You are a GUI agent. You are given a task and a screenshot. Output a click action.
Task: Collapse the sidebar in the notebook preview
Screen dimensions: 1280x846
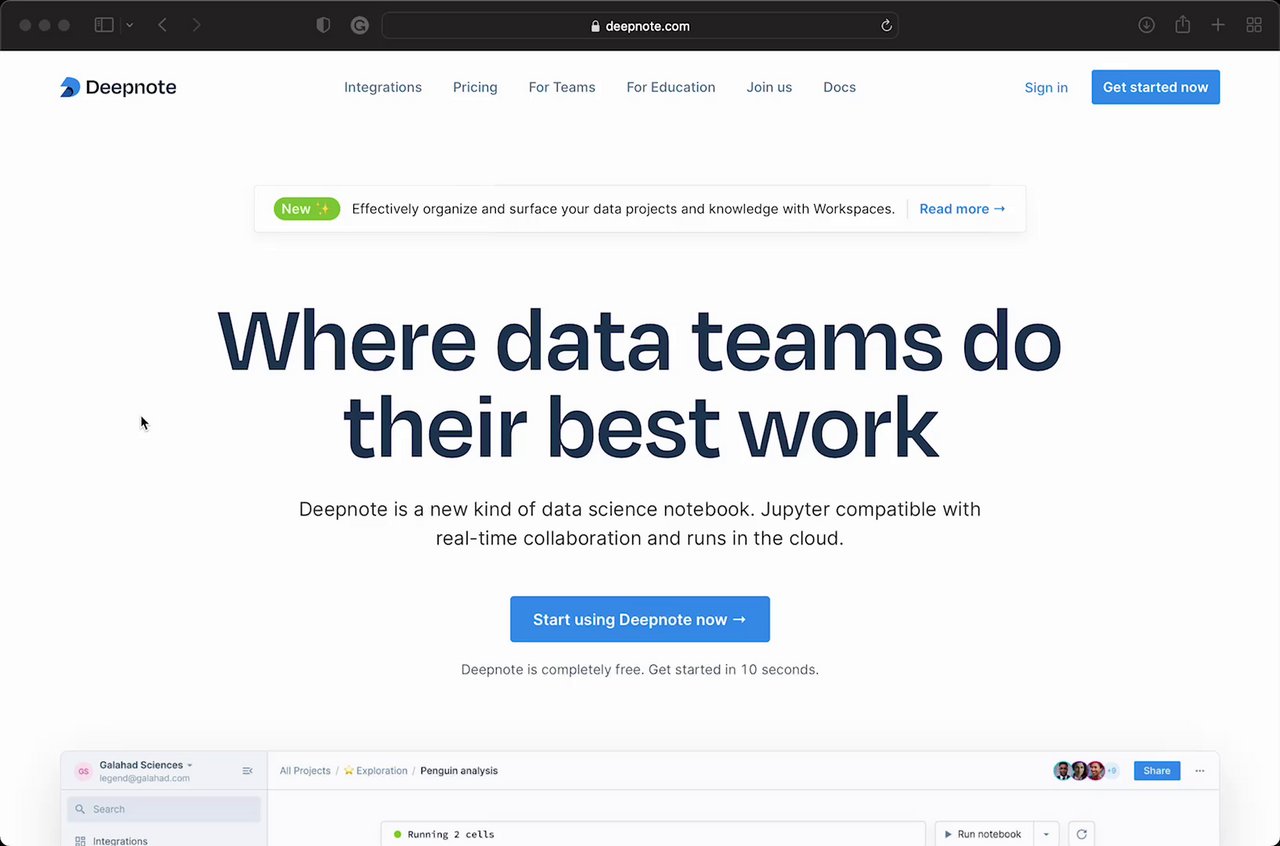click(x=247, y=771)
